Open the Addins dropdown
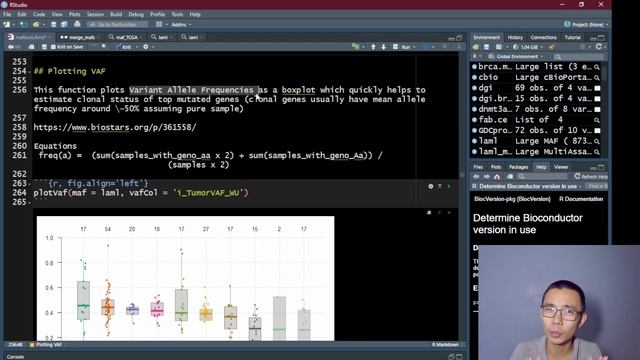 coord(181,24)
